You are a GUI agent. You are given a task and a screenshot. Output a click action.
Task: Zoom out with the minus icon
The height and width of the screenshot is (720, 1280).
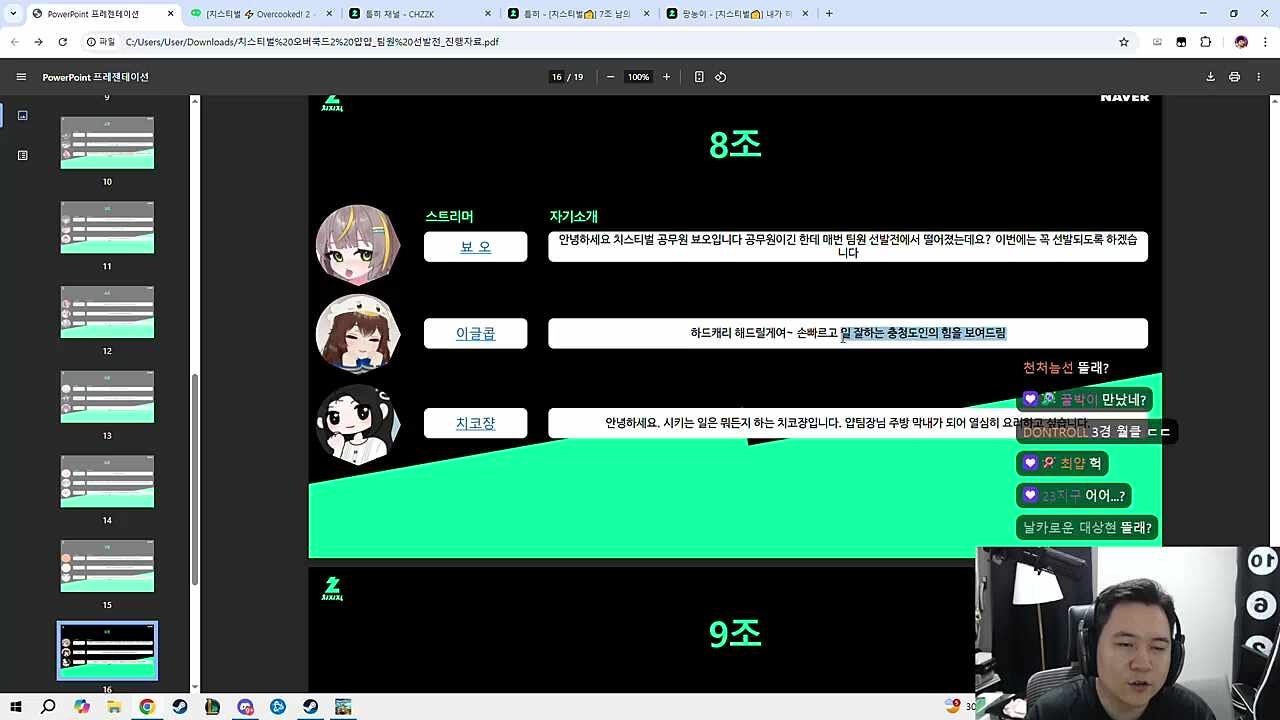coord(610,77)
